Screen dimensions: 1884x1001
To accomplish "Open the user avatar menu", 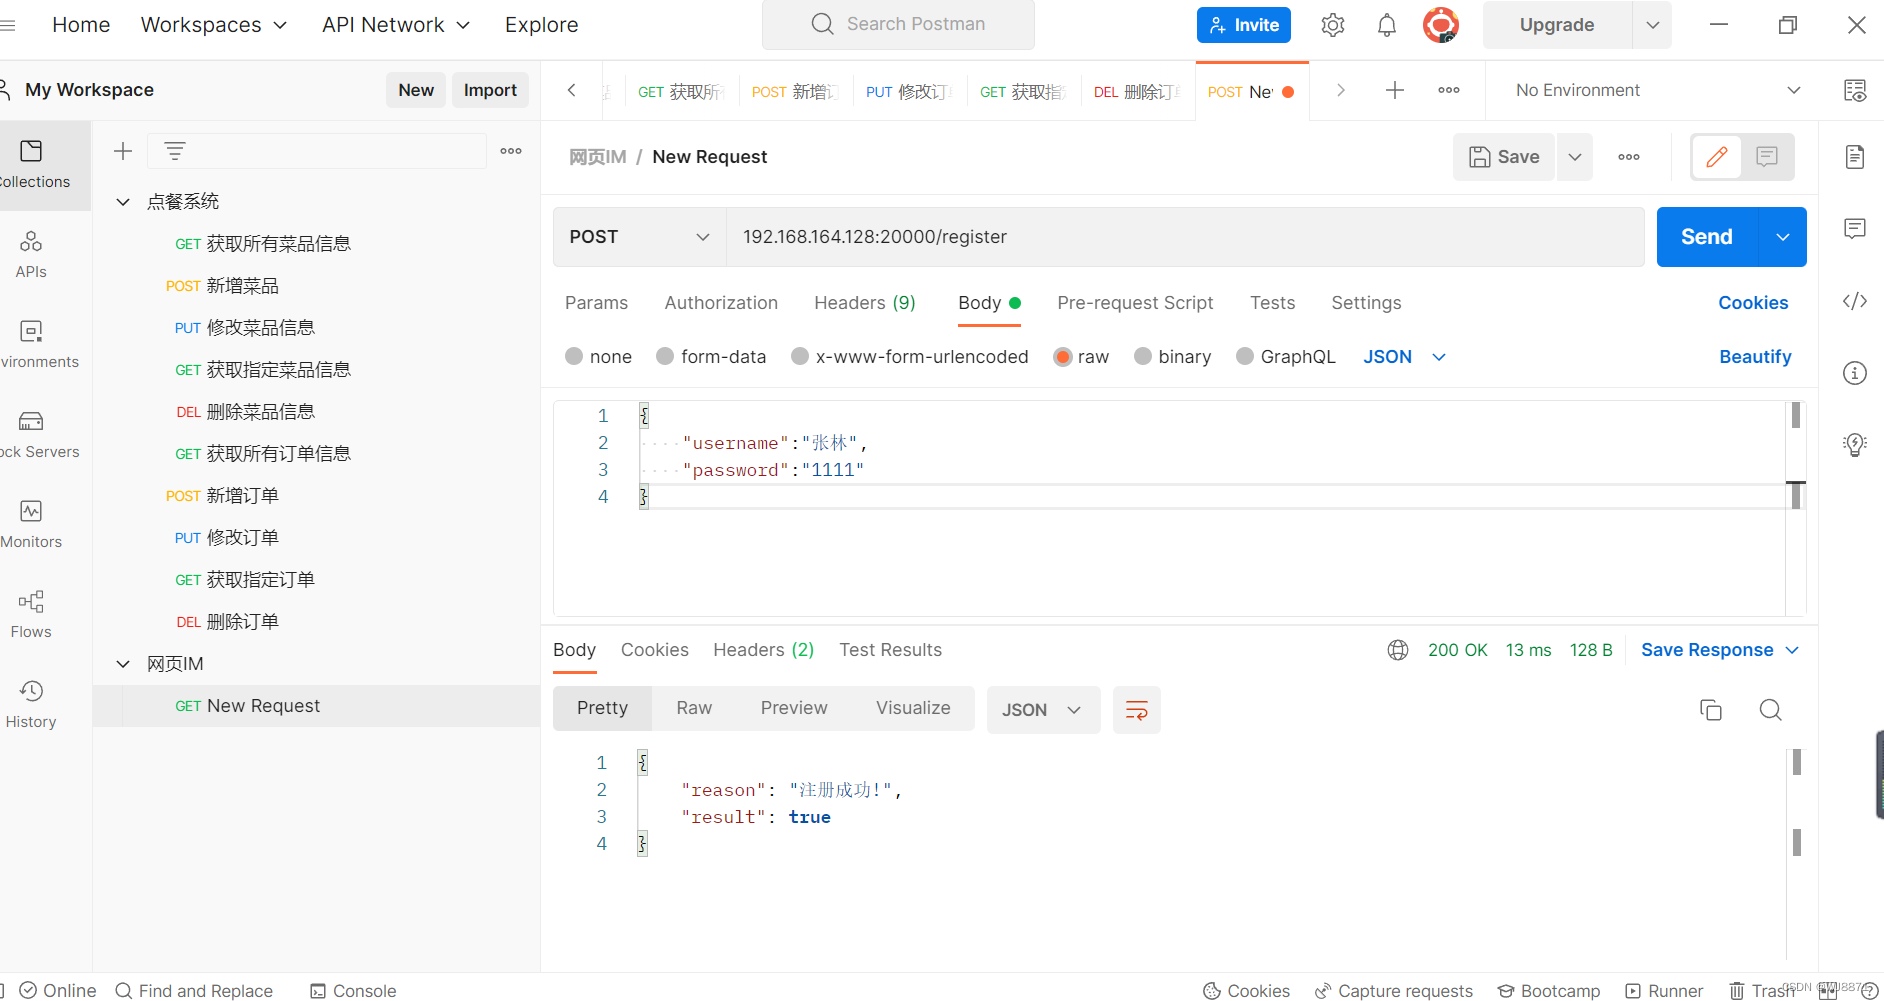I will [x=1441, y=25].
